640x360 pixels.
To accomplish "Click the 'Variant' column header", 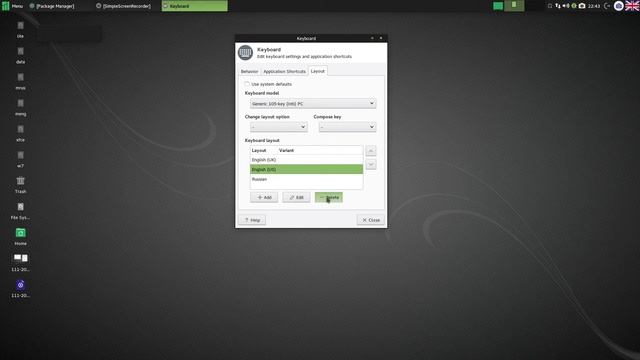I will pos(320,151).
